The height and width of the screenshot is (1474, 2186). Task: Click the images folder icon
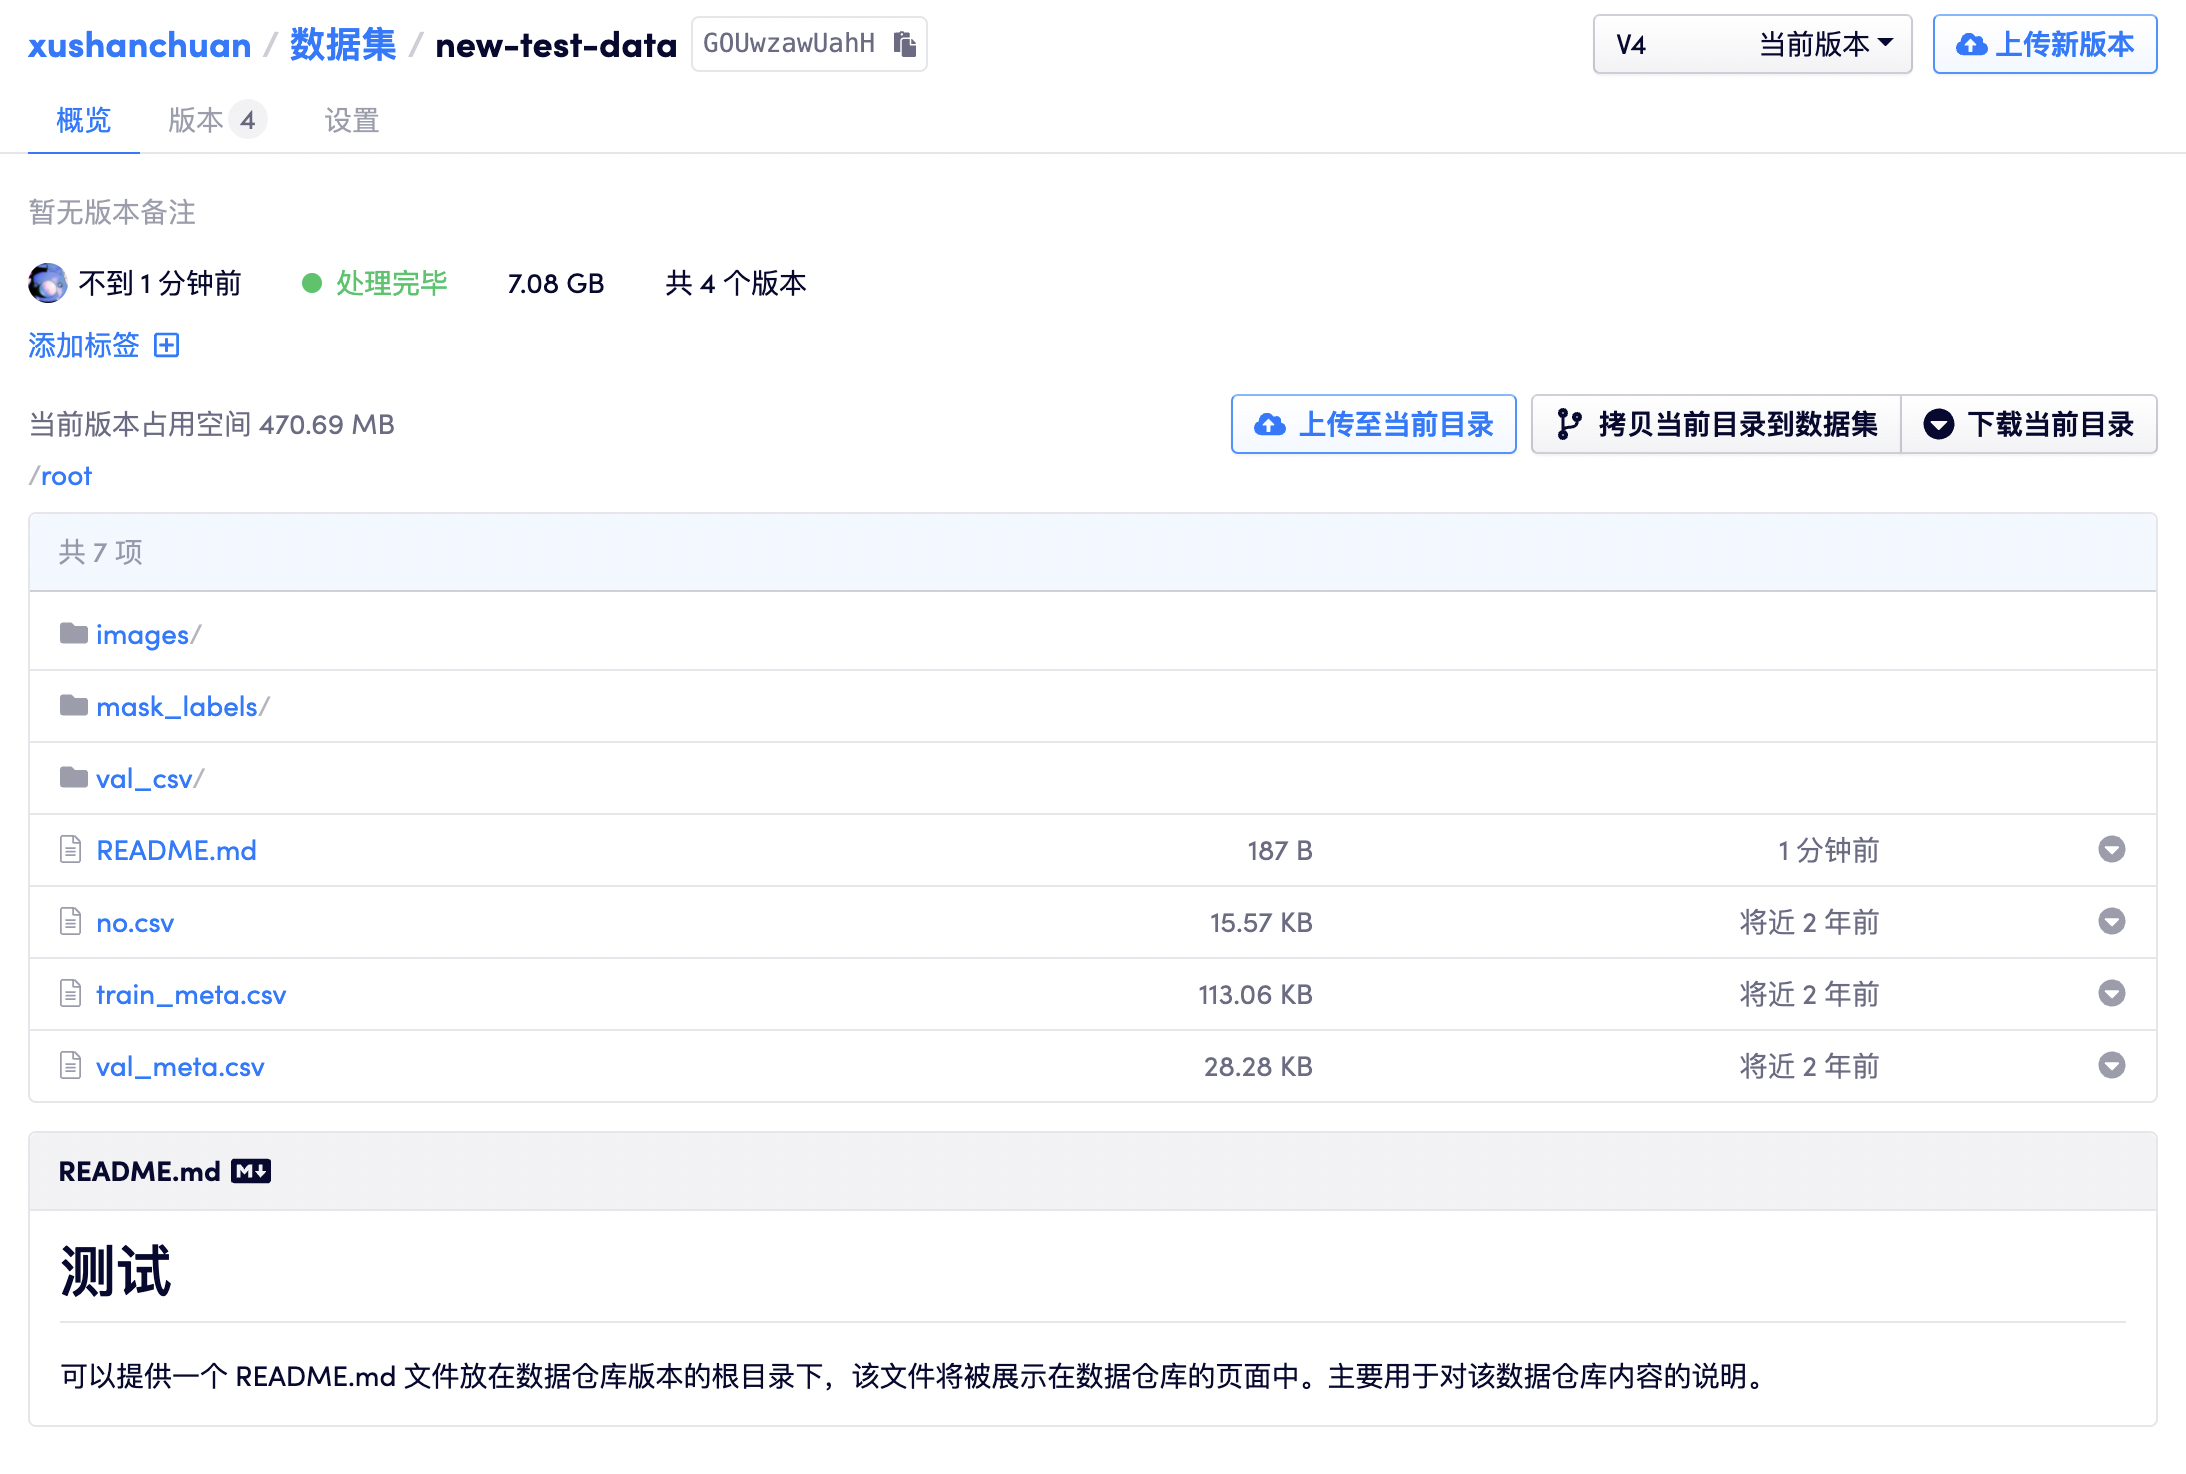click(73, 634)
